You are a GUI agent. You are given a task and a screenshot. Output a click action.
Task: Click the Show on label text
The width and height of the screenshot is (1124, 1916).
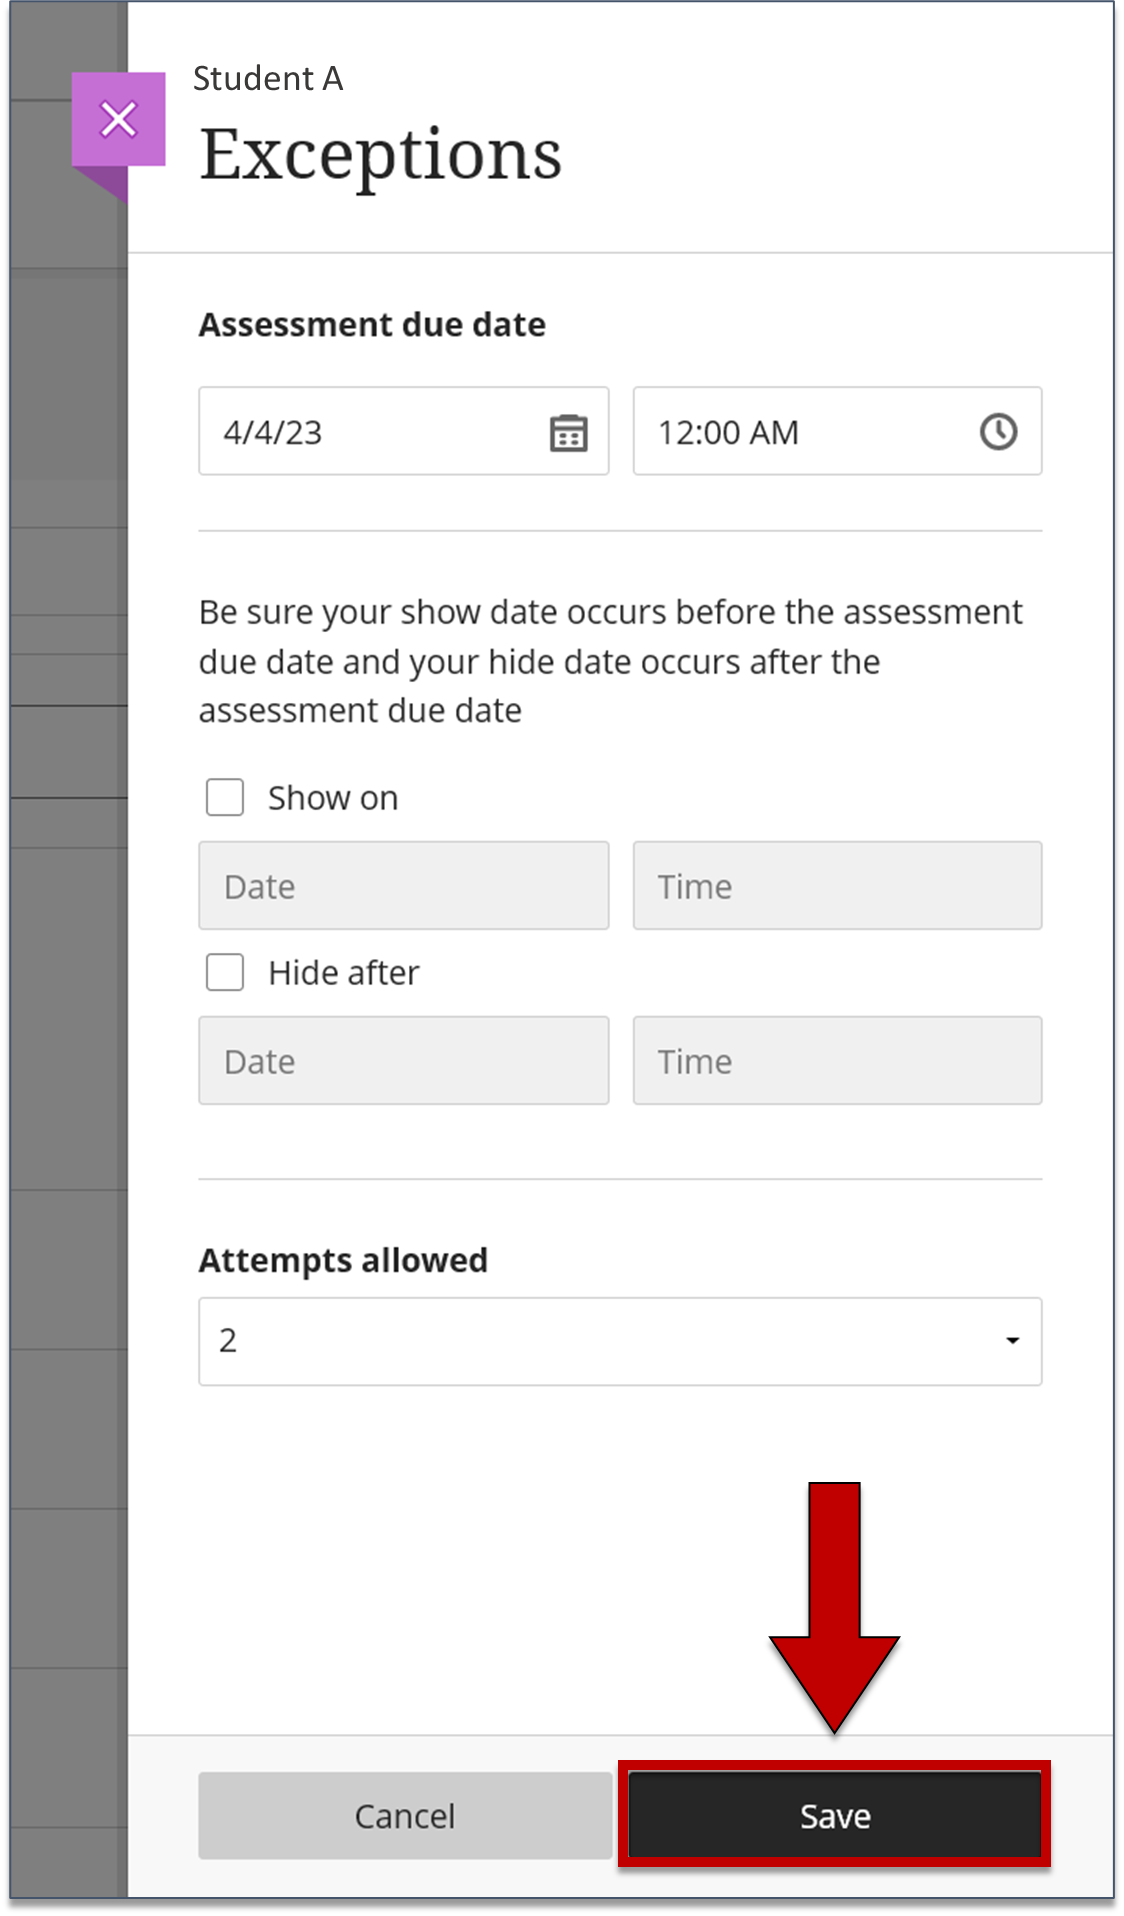pos(333,798)
